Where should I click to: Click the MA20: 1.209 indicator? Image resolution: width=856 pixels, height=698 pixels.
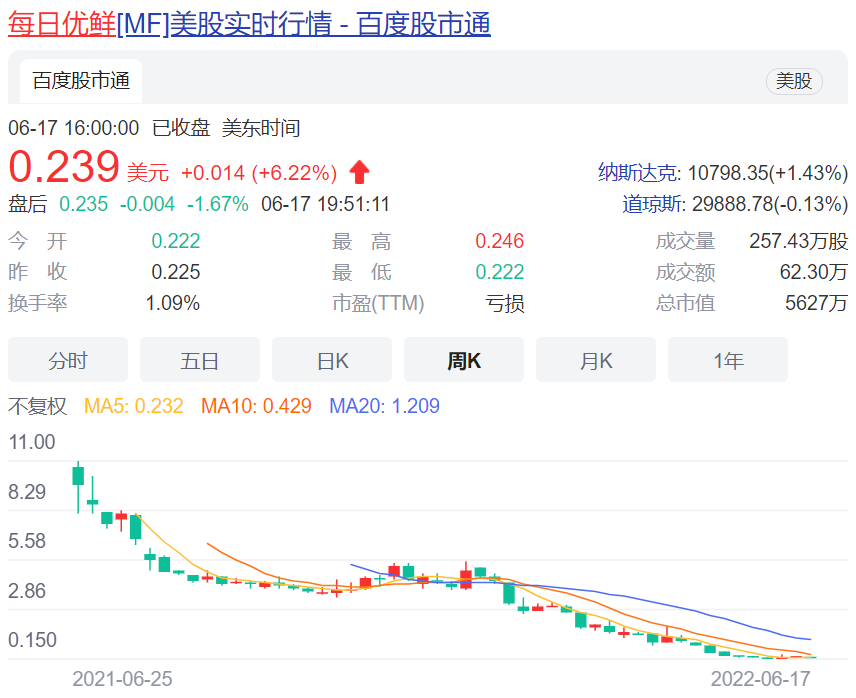(x=384, y=406)
